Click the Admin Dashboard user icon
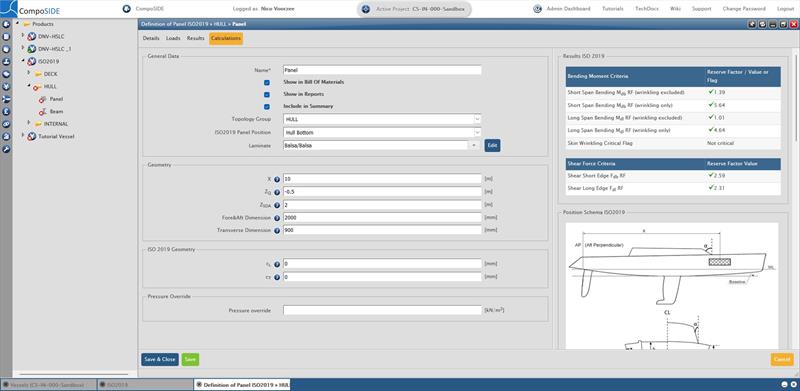The image size is (800, 391). [537, 9]
